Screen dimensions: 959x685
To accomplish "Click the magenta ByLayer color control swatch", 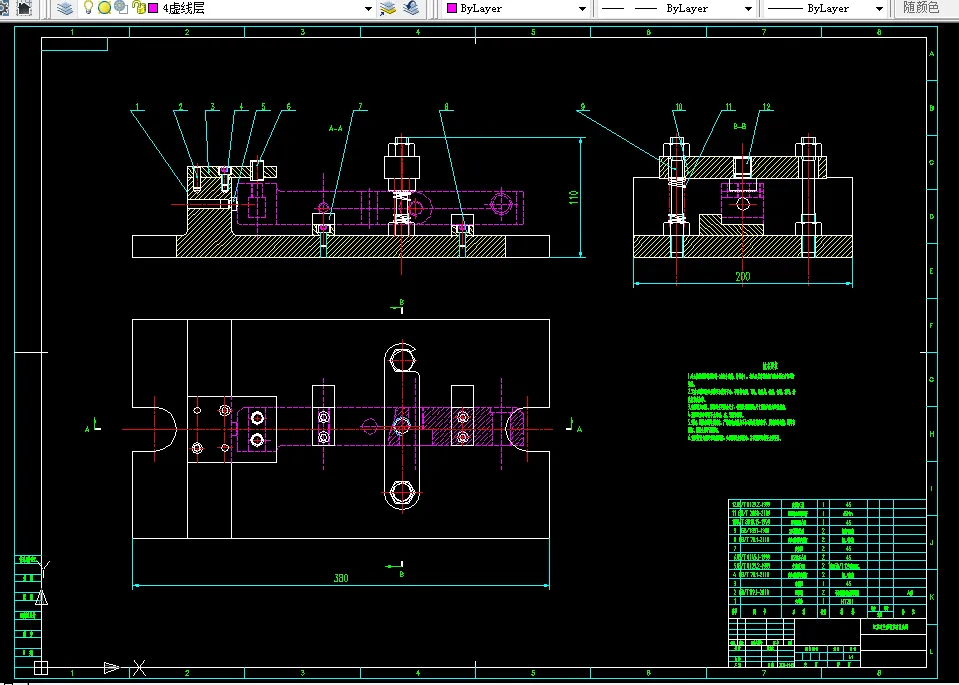I will click(452, 9).
